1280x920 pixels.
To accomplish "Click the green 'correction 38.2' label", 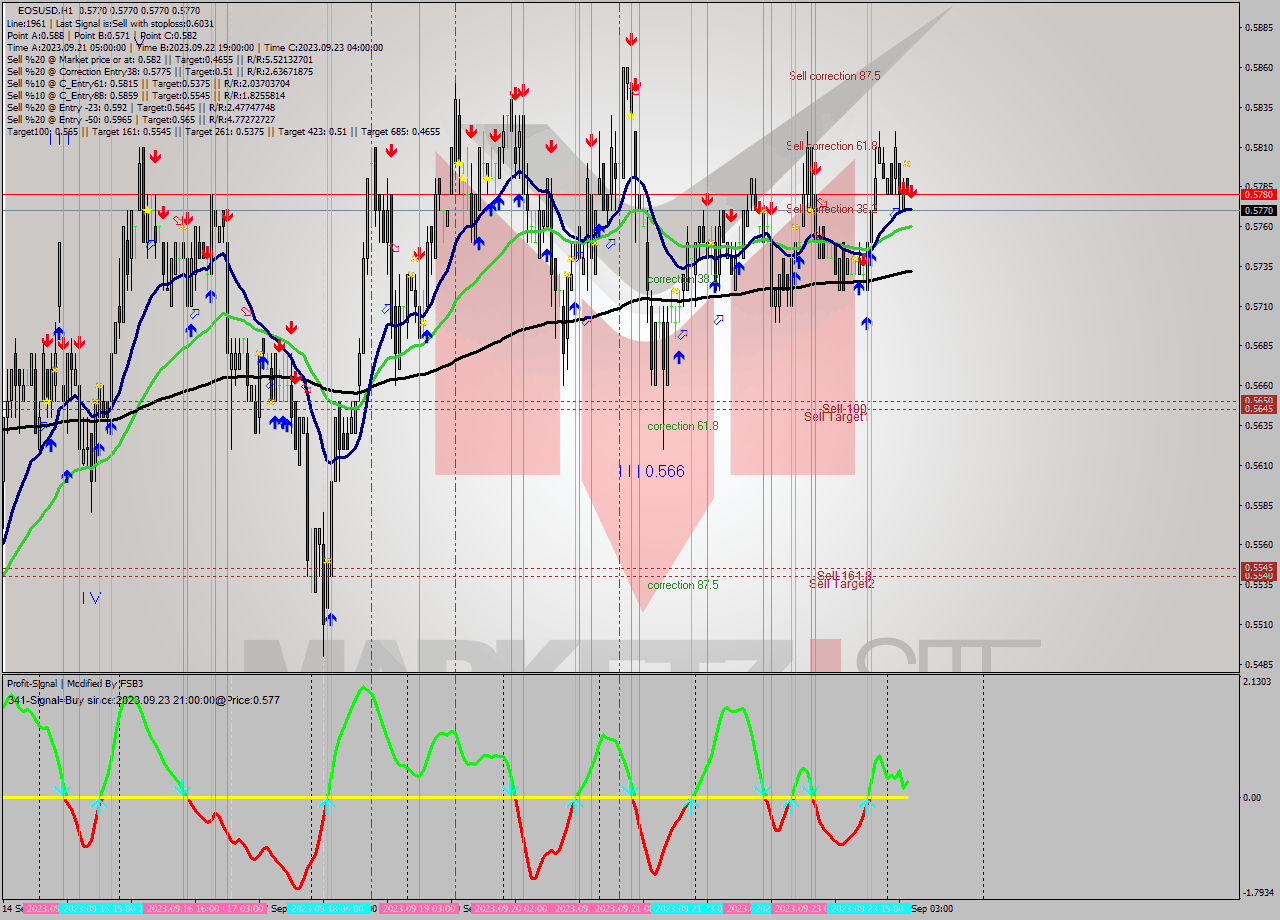I will tap(682, 279).
